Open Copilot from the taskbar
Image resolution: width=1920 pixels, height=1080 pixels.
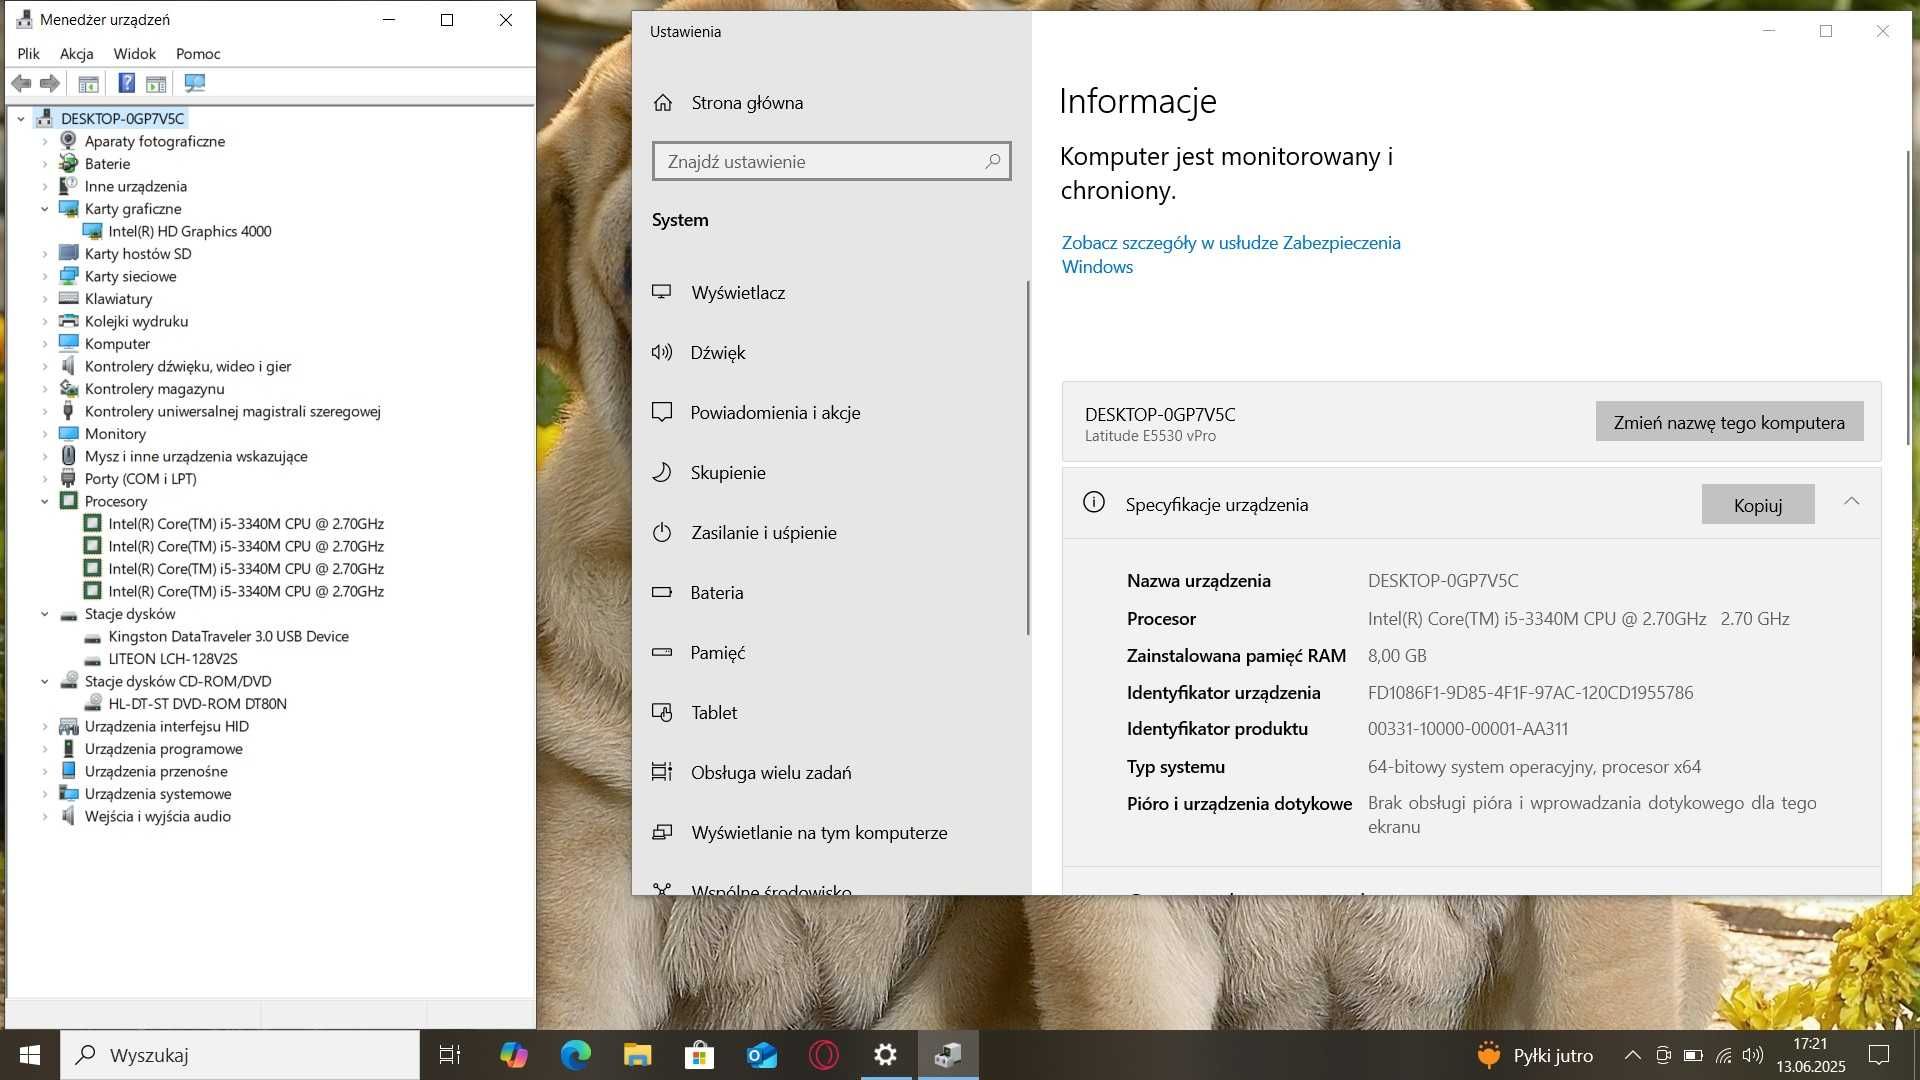pos(514,1055)
